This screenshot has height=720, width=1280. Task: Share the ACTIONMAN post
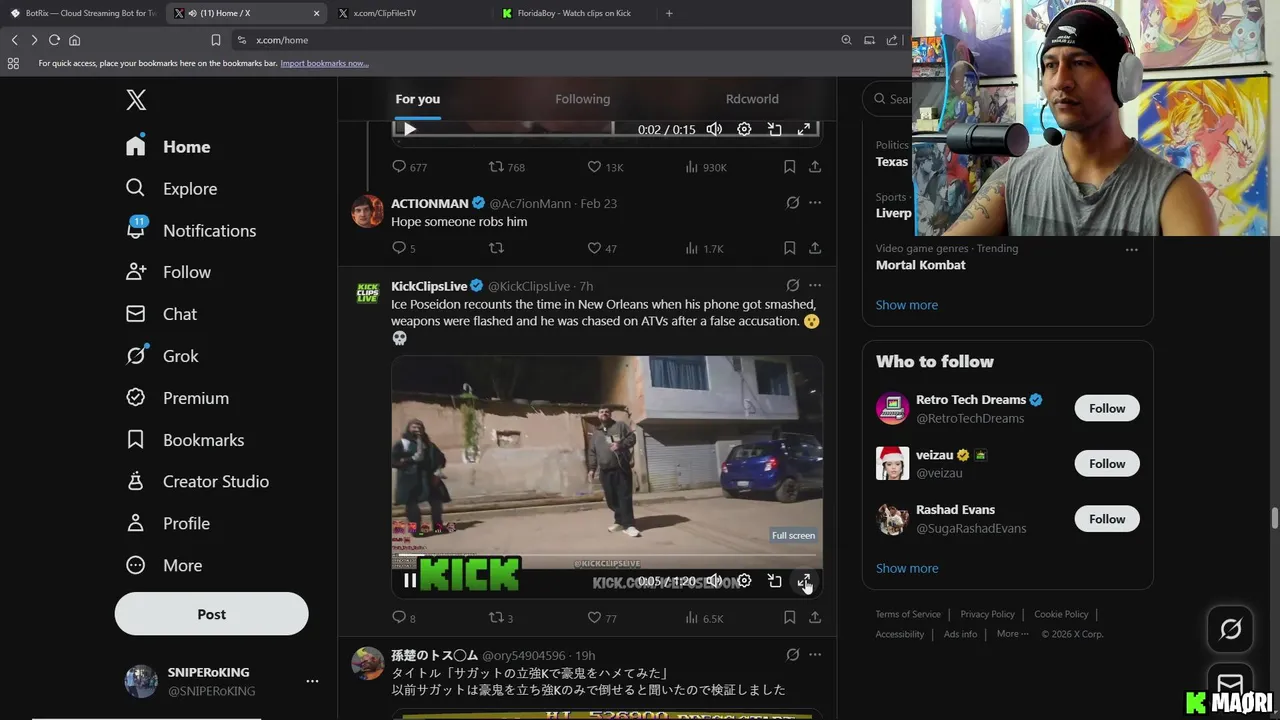tap(815, 248)
